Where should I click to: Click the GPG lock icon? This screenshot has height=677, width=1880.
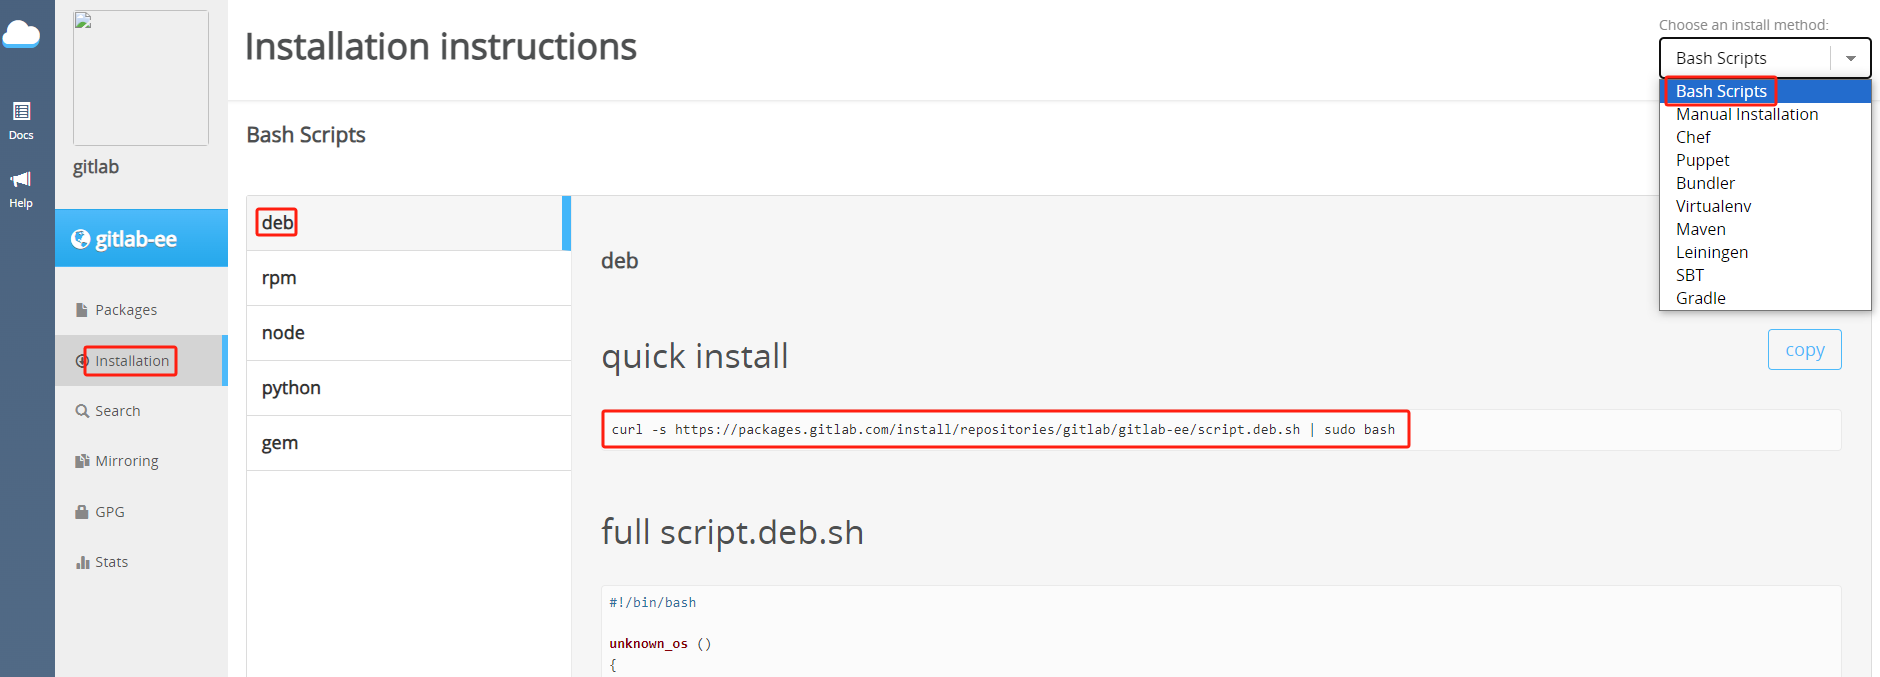click(82, 512)
